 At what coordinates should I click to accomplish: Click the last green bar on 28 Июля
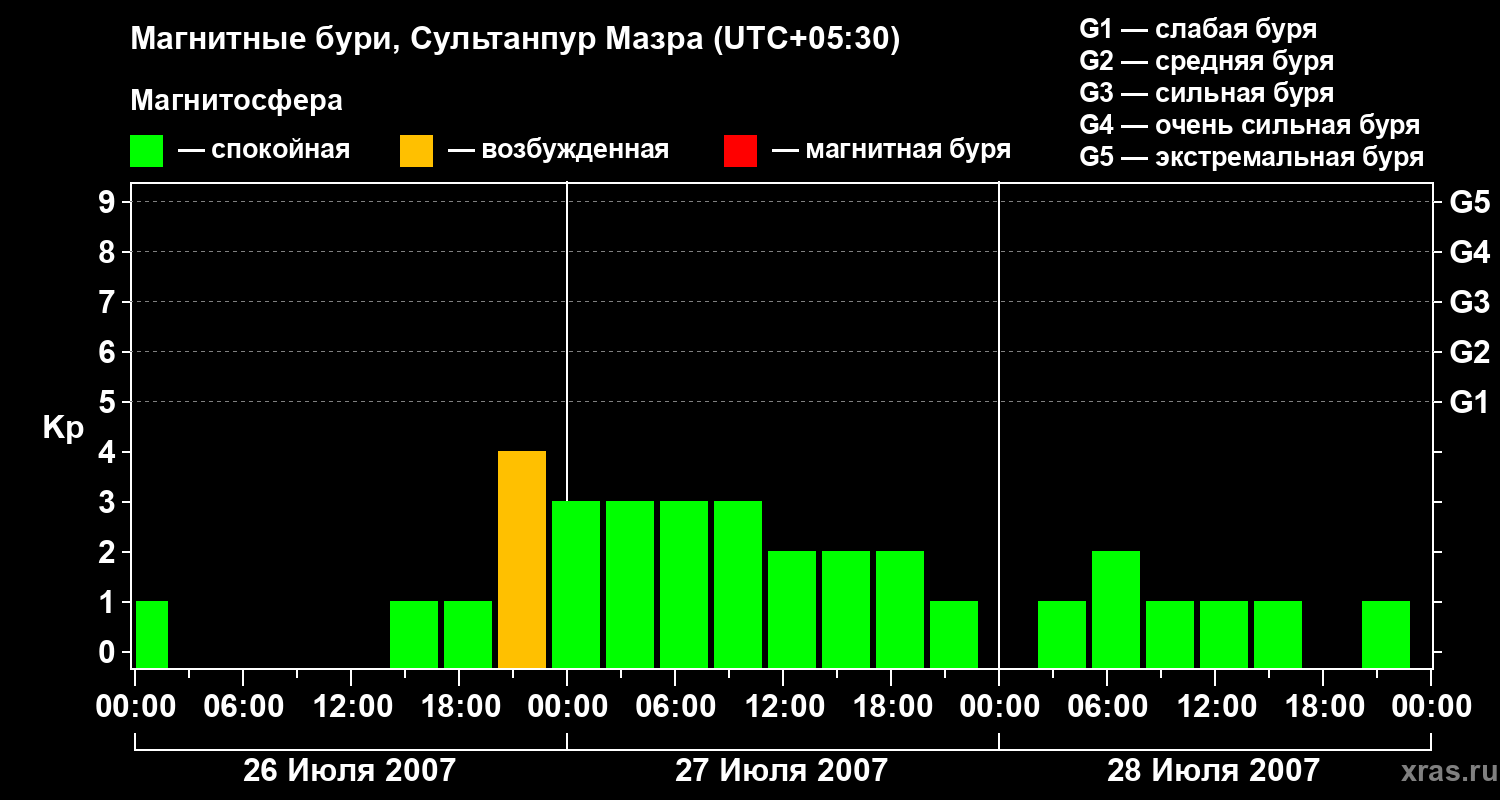[1386, 635]
